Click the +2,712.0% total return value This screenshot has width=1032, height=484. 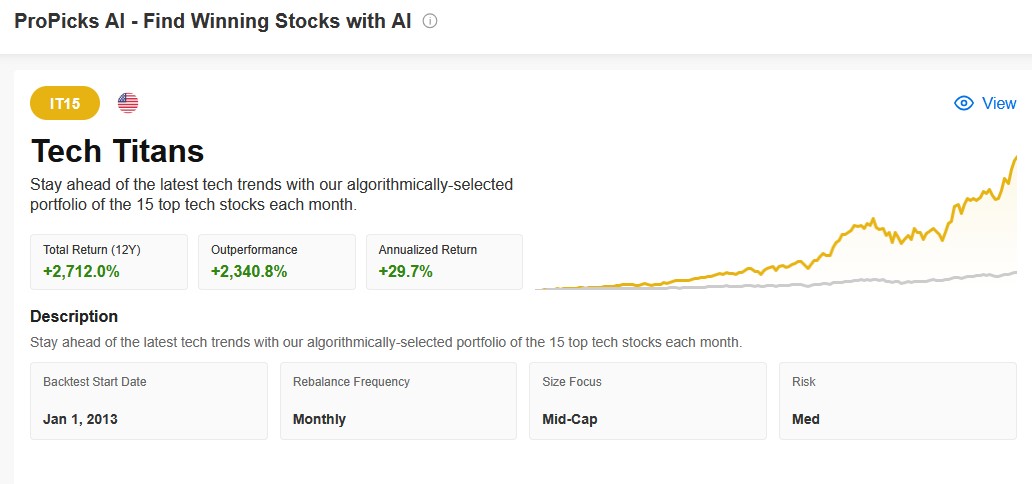[81, 271]
